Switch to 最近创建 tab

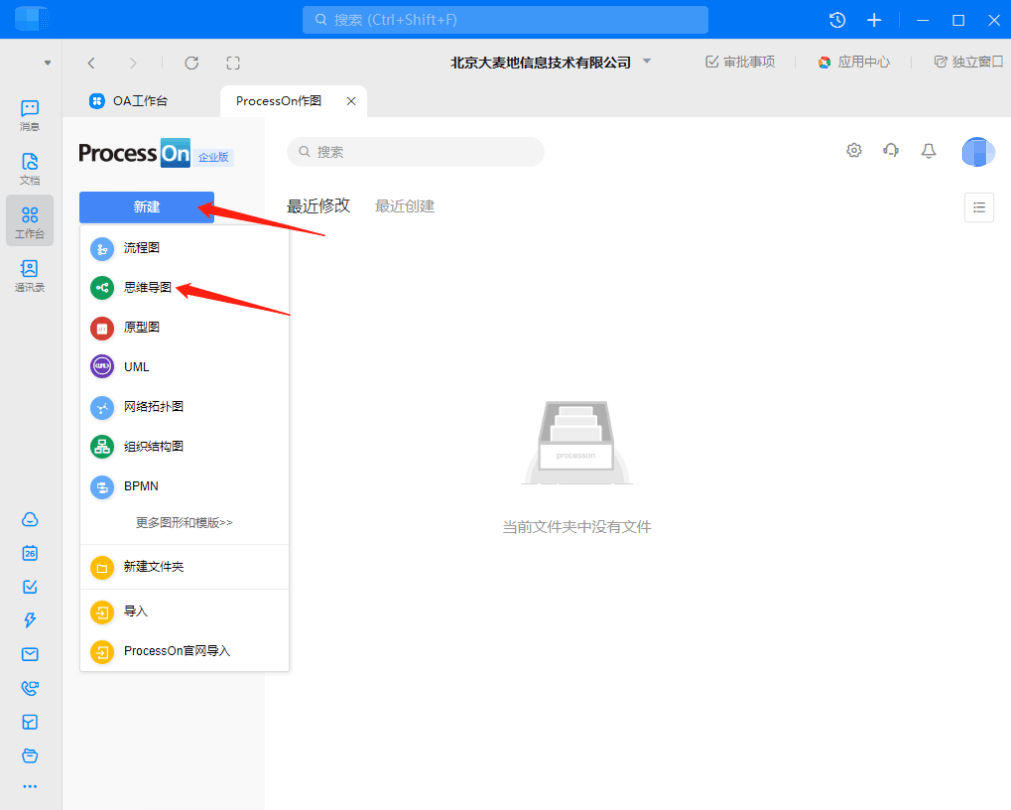(x=405, y=206)
